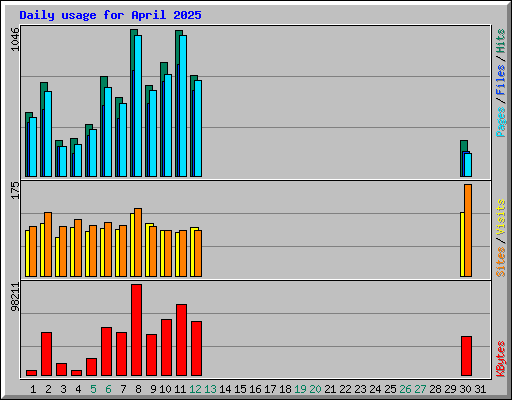Select the red KBytes bar for day 3
Screen dimensions: 512x400
coord(61,369)
